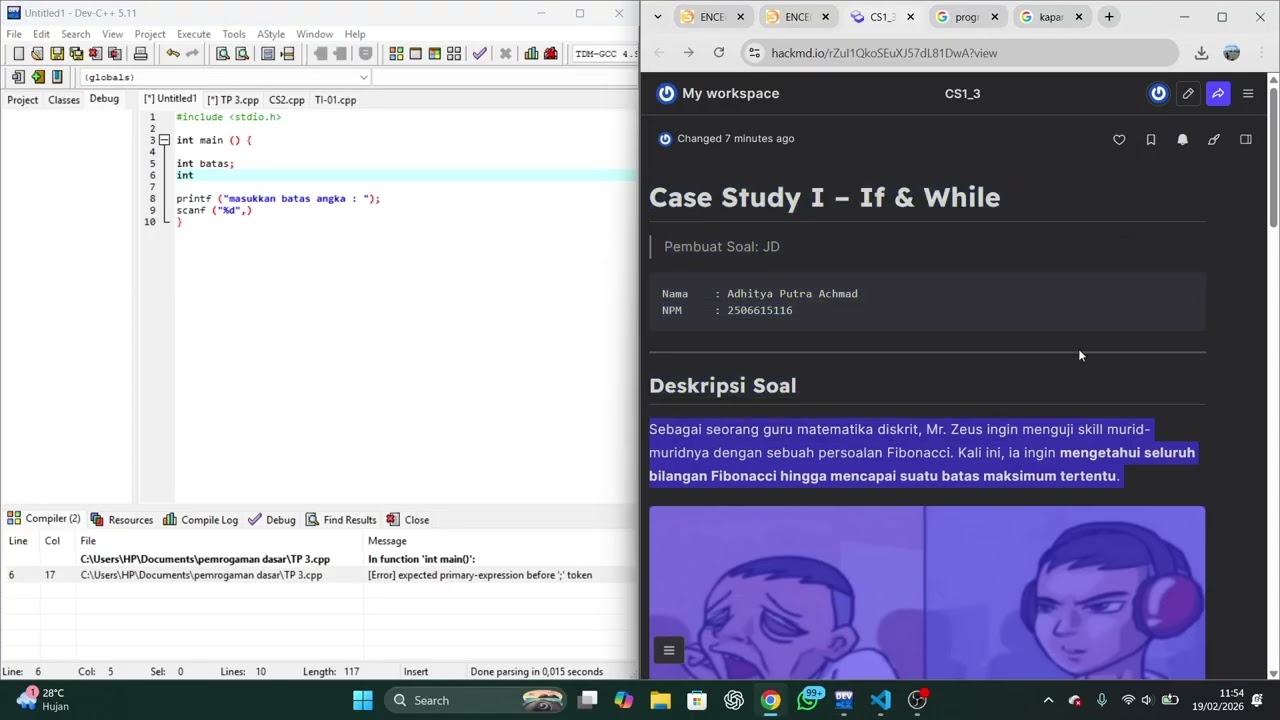The image size is (1280, 720).
Task: Switch to the 'kapan' Google tab
Action: point(1051,17)
